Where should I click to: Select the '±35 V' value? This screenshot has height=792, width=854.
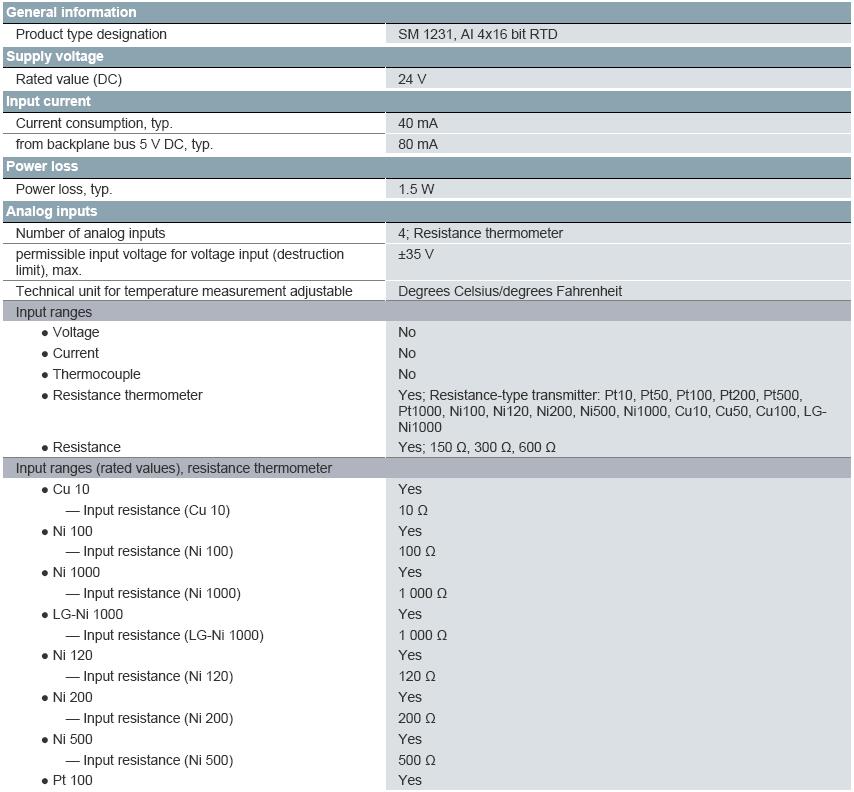click(x=416, y=254)
